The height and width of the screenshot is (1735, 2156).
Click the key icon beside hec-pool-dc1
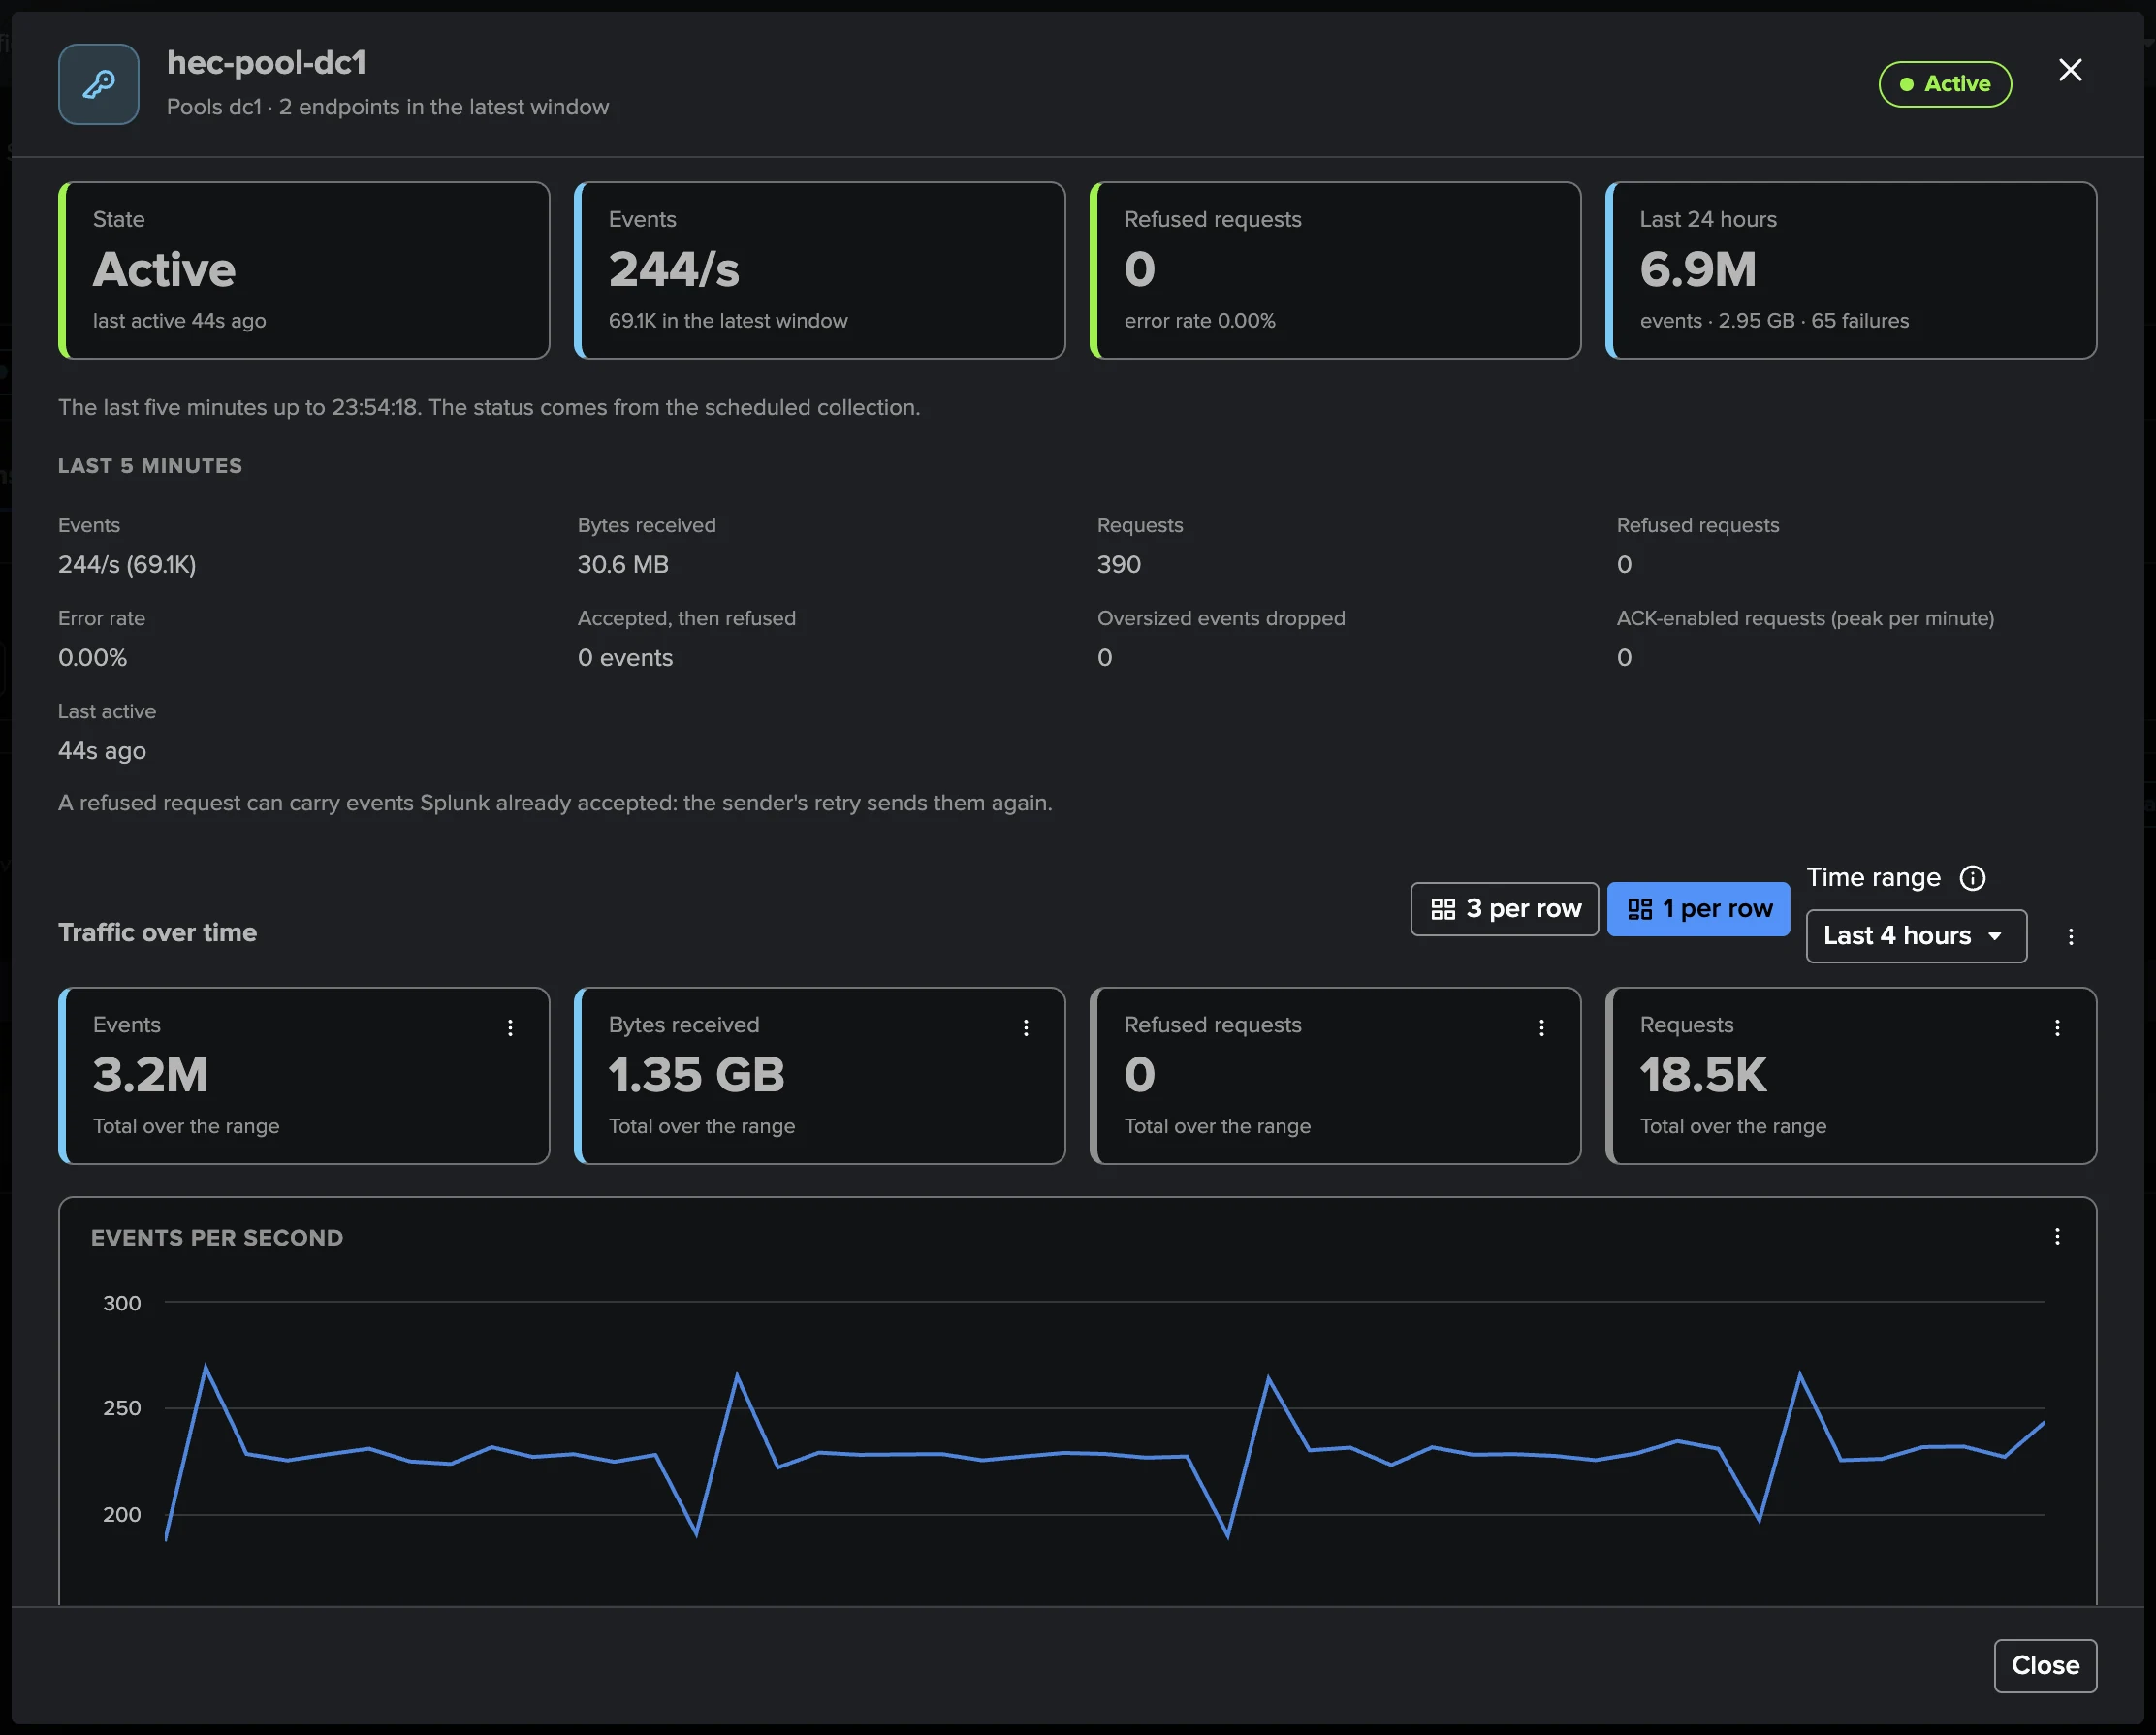click(x=98, y=84)
